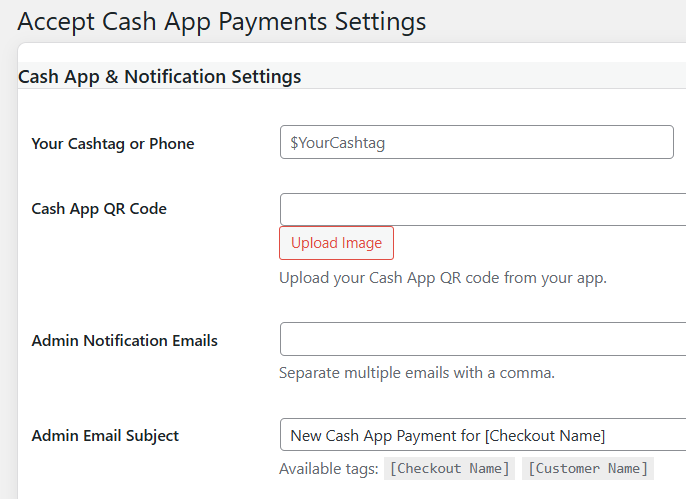This screenshot has height=499, width=686.
Task: Click the Cash App QR Code label
Action: [x=99, y=209]
